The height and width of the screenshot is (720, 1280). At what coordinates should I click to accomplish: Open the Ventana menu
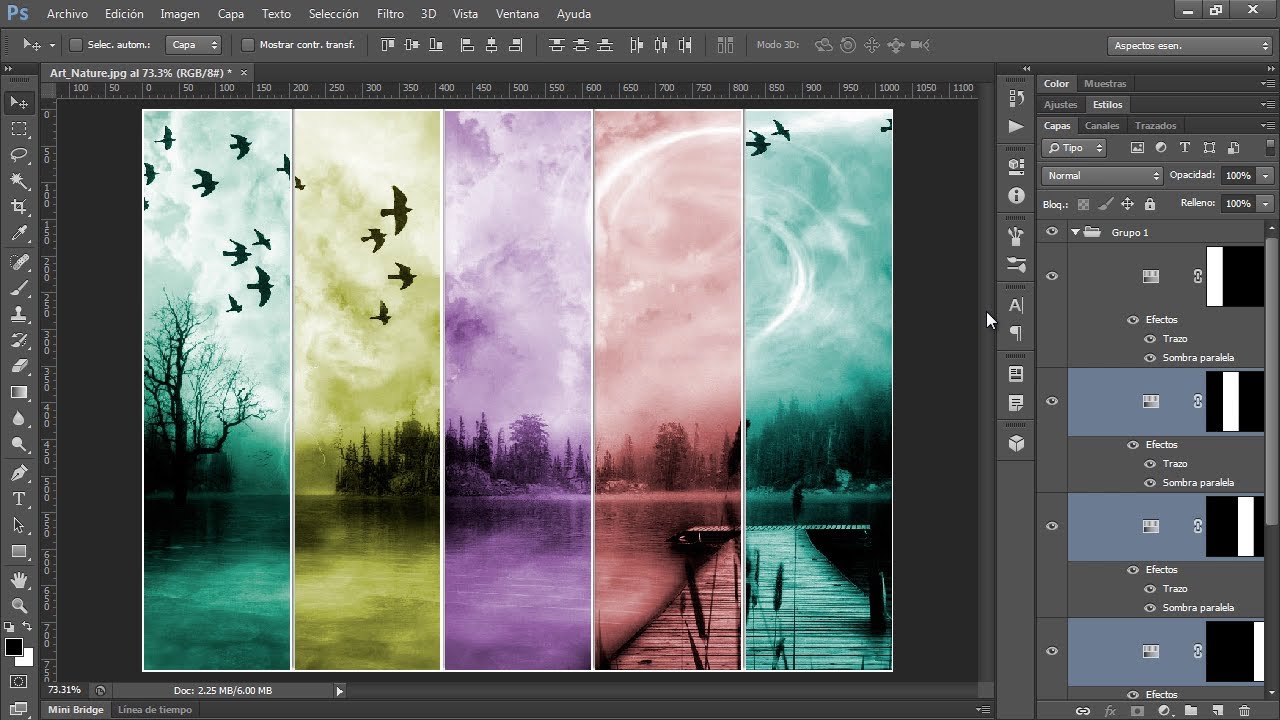click(x=517, y=14)
